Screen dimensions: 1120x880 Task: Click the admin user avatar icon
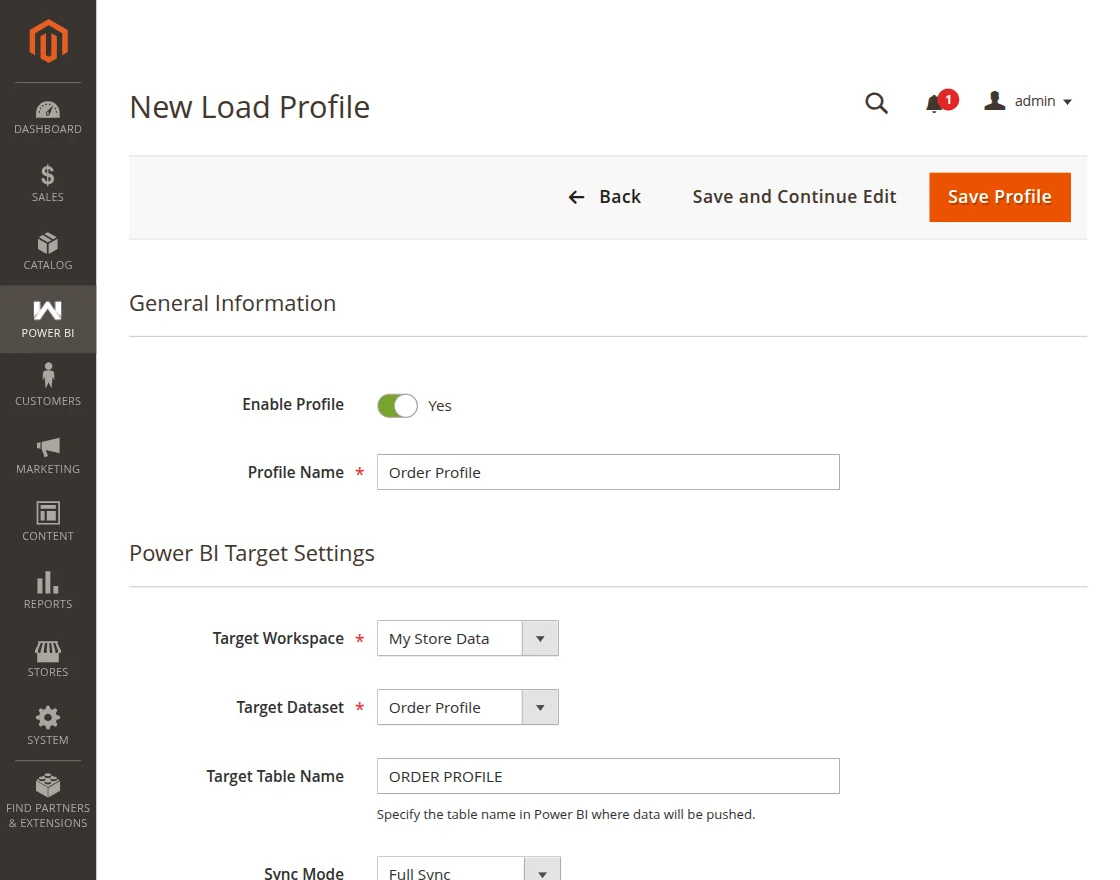[994, 101]
